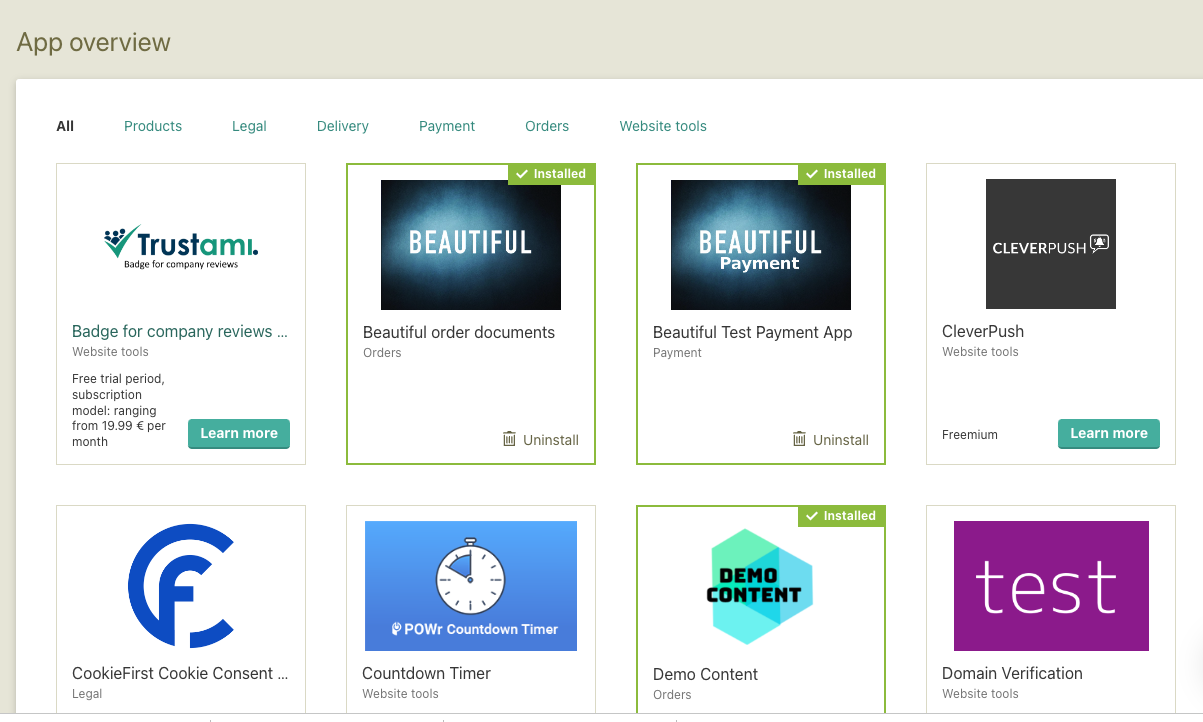The image size is (1203, 722).
Task: Click Website tools label under CleverPush
Action: click(980, 352)
